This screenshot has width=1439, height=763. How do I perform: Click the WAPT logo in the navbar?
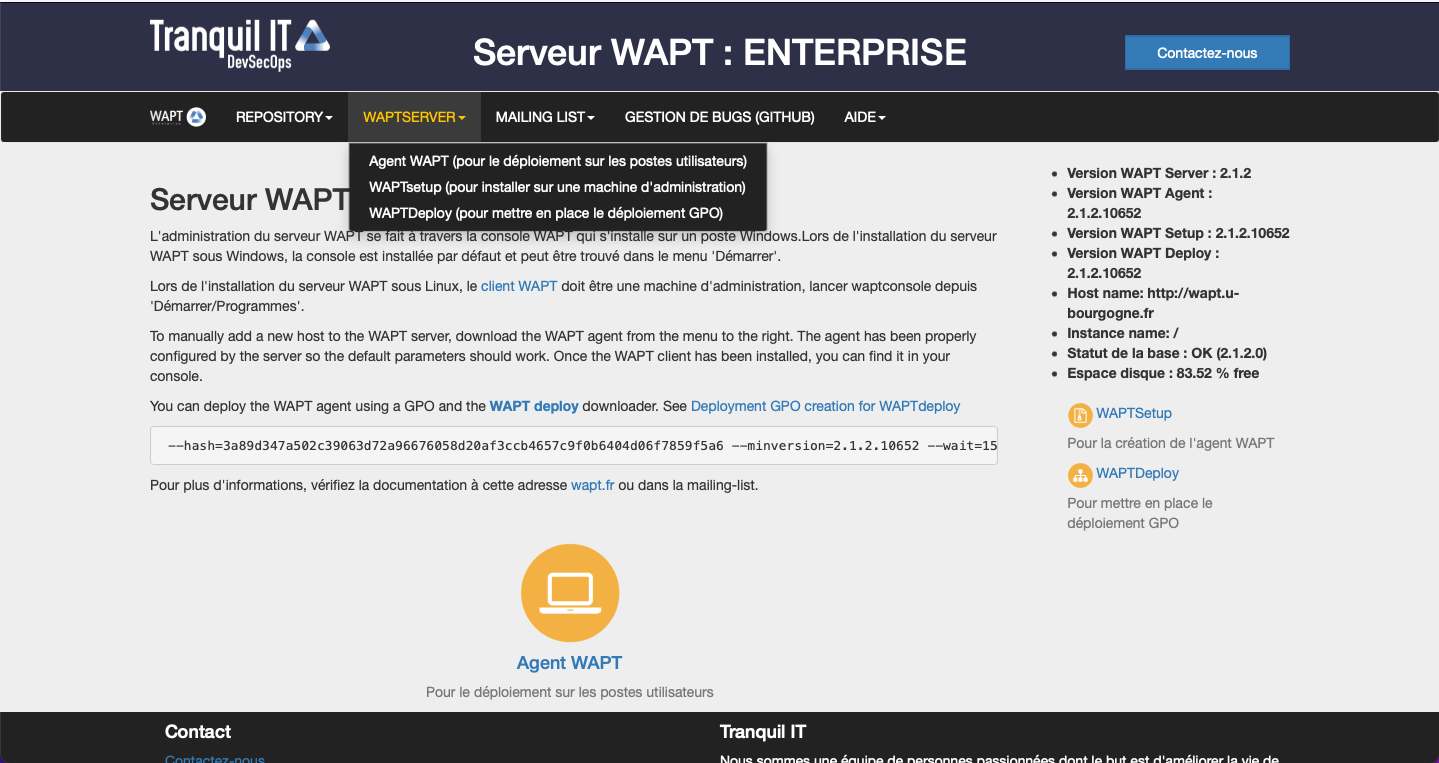[x=178, y=117]
